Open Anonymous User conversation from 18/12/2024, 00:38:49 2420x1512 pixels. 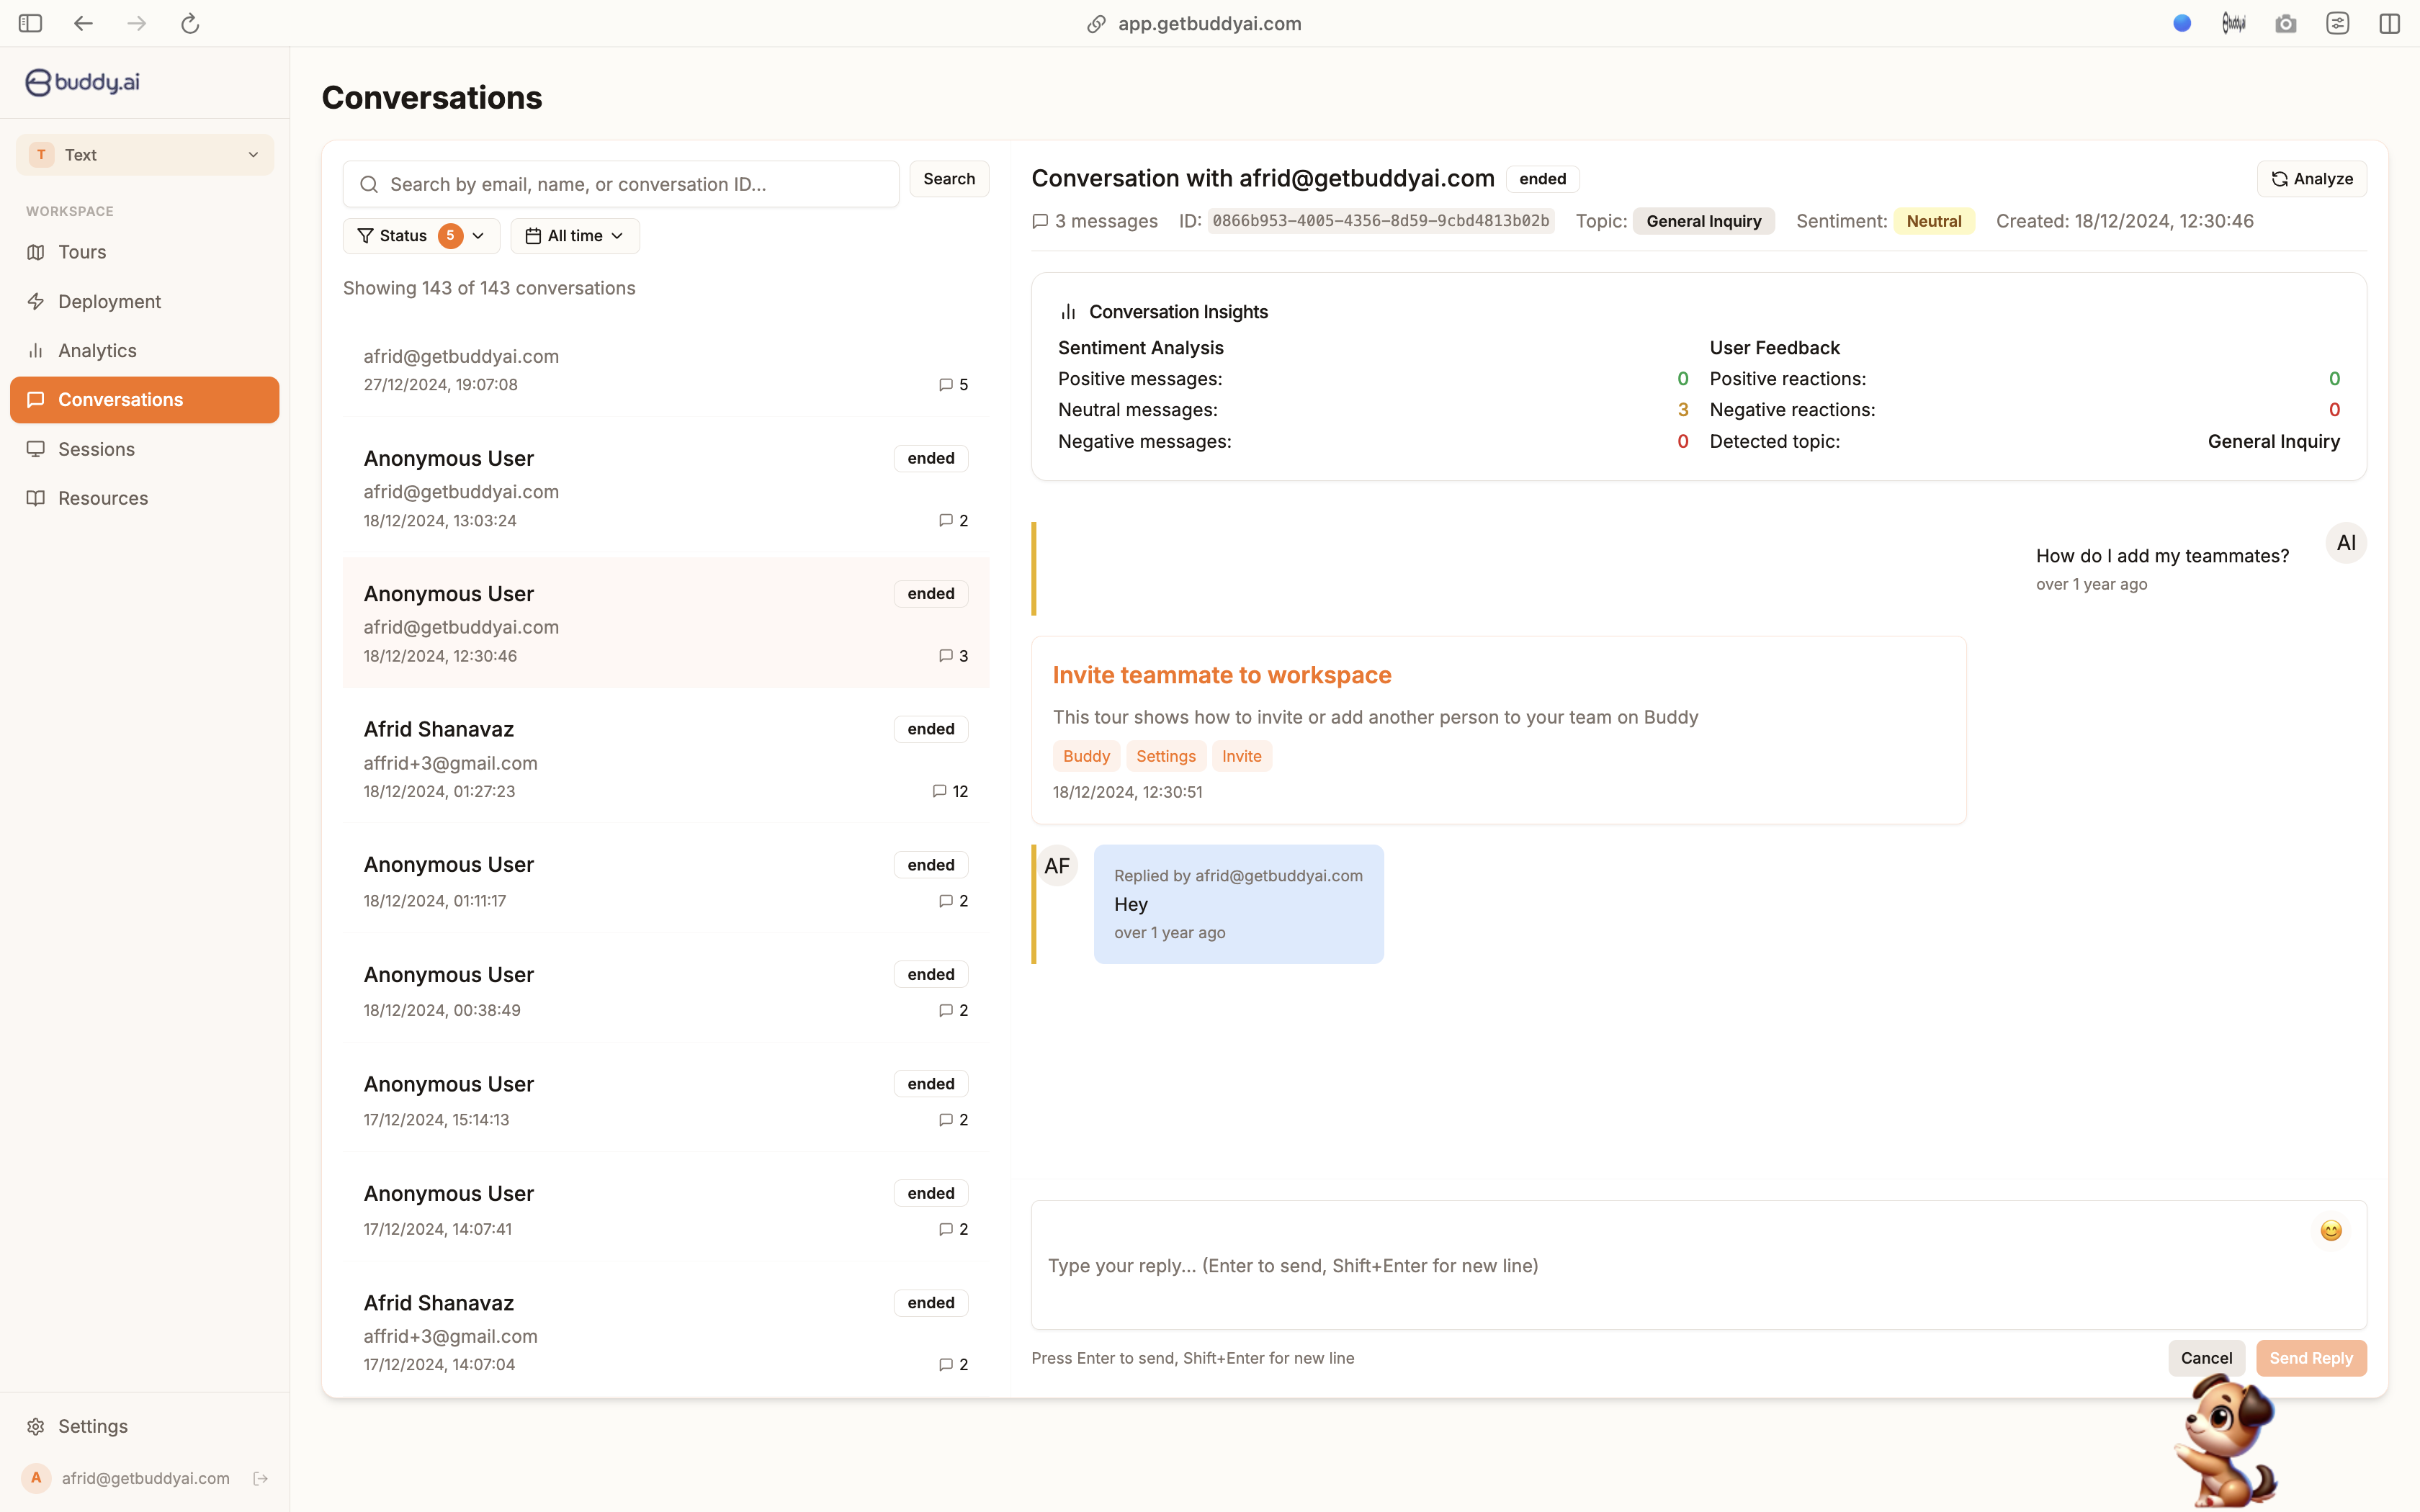[x=666, y=991]
